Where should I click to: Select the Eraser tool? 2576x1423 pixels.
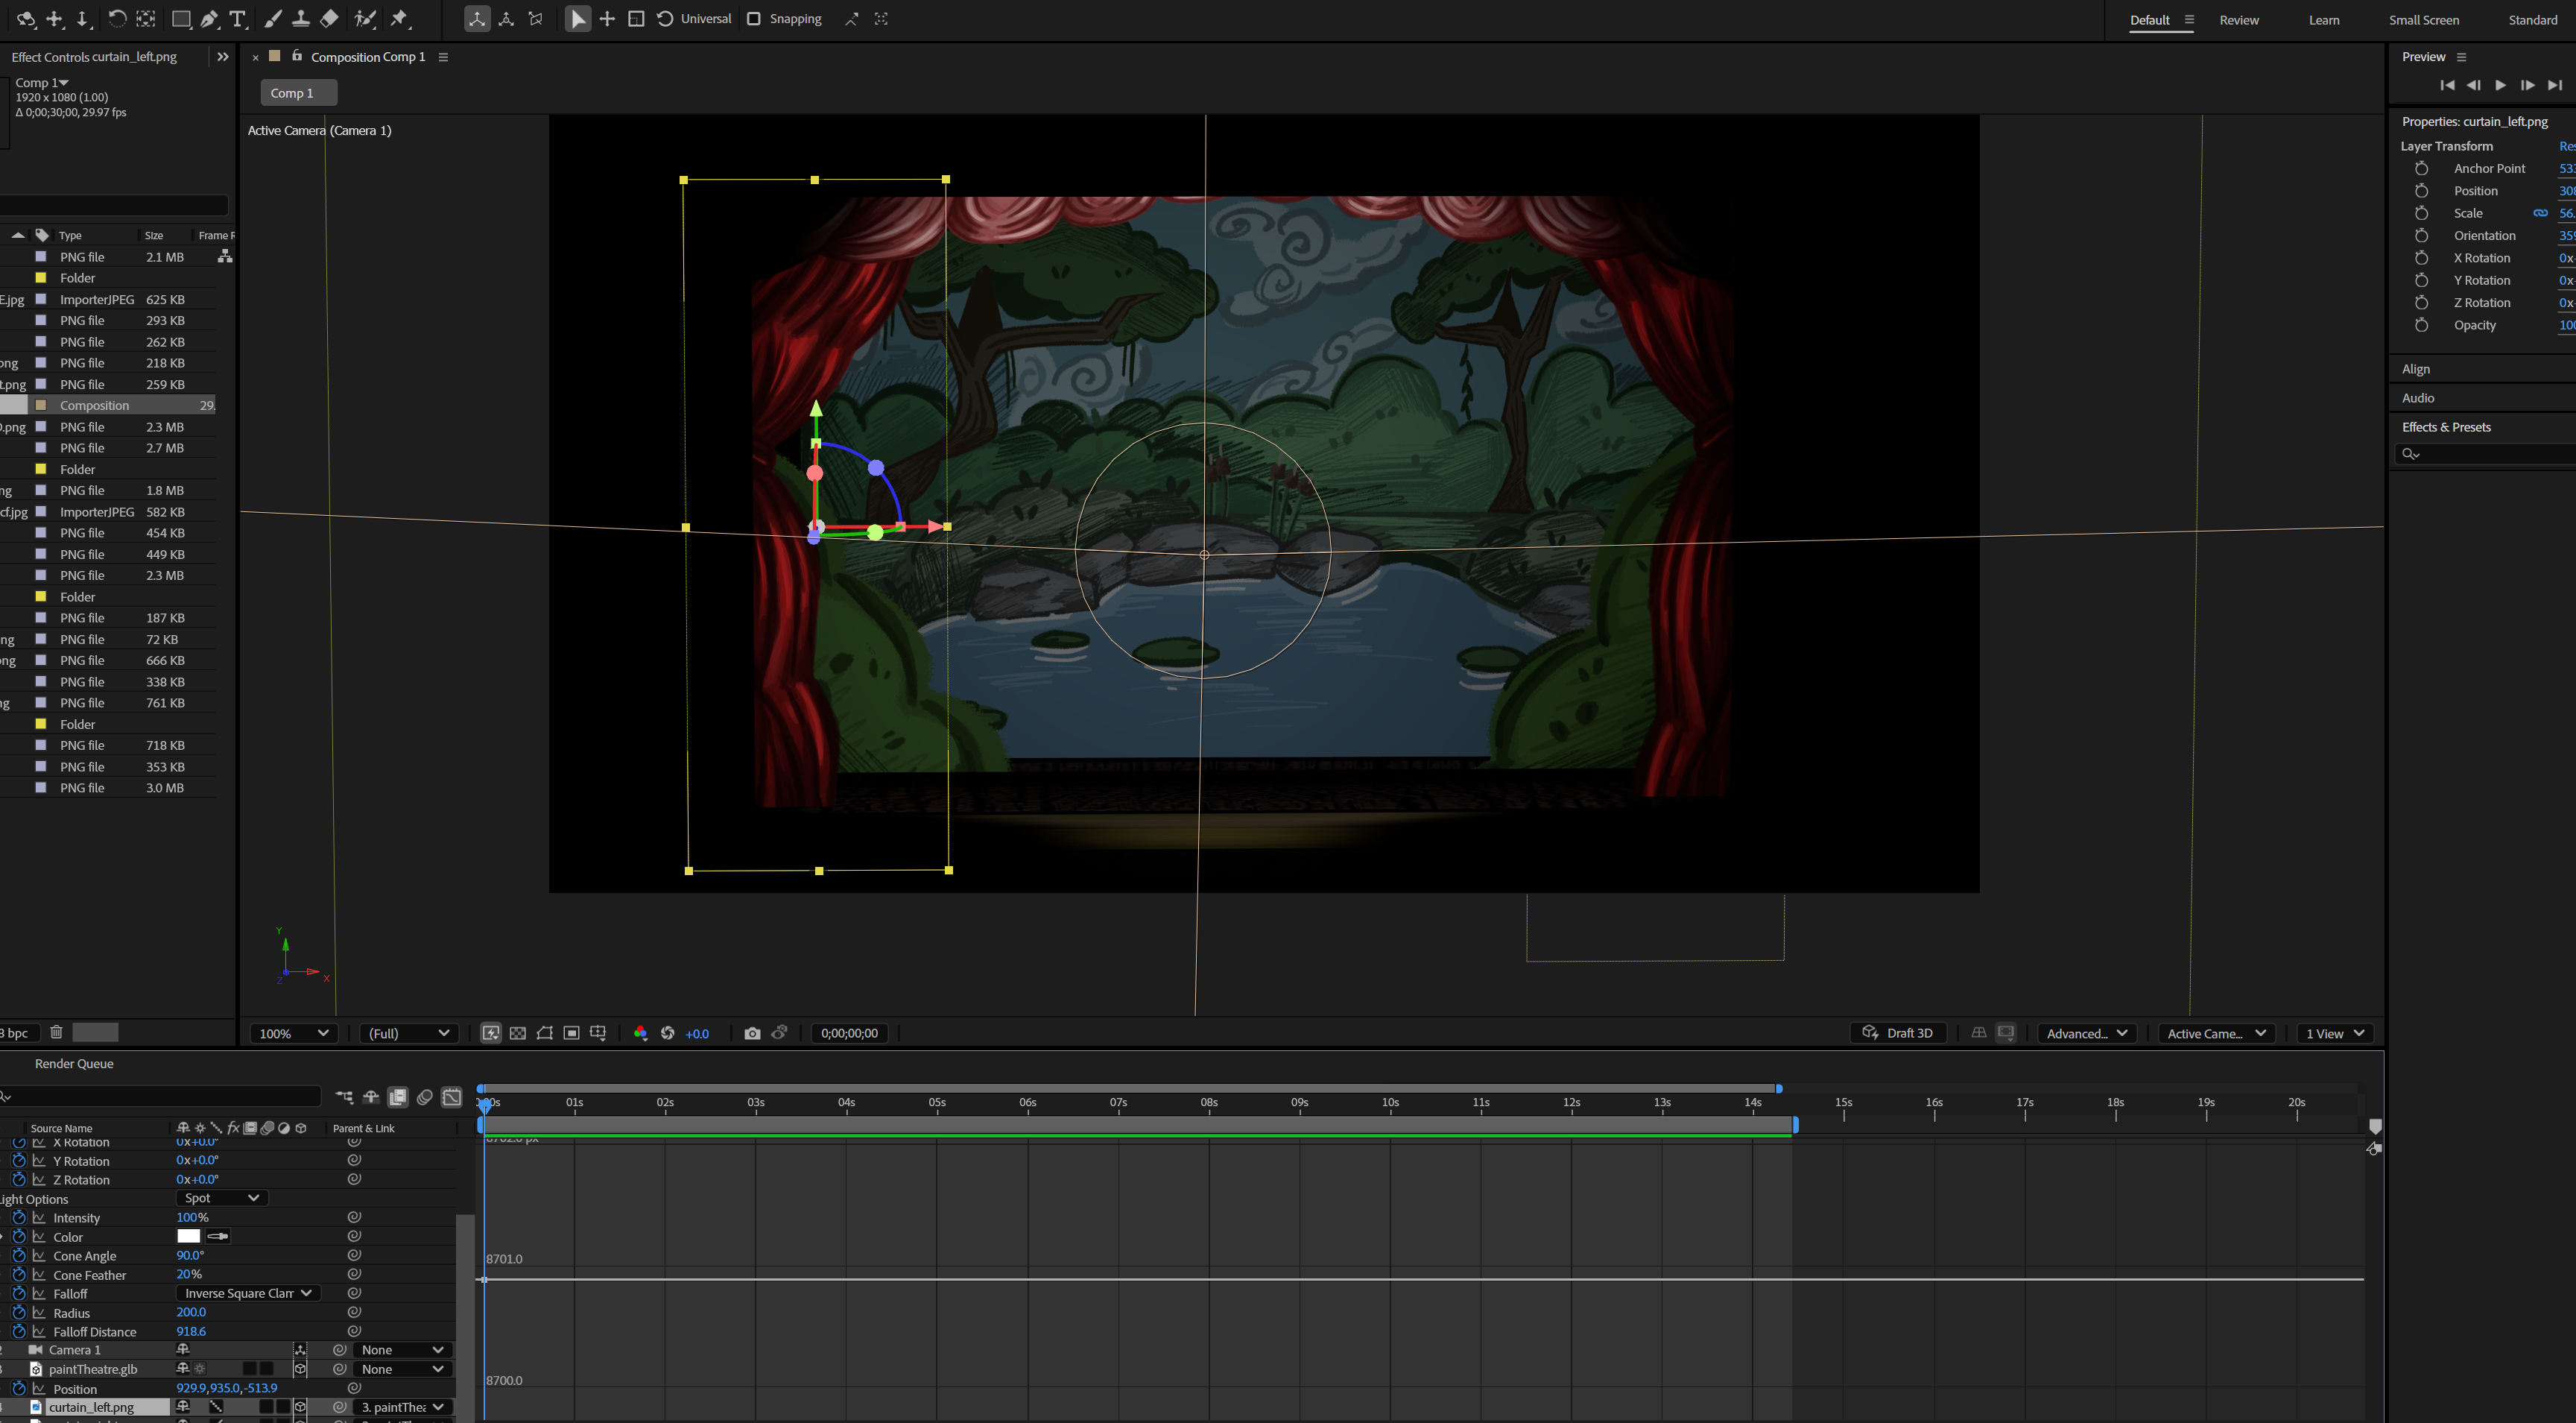[329, 19]
